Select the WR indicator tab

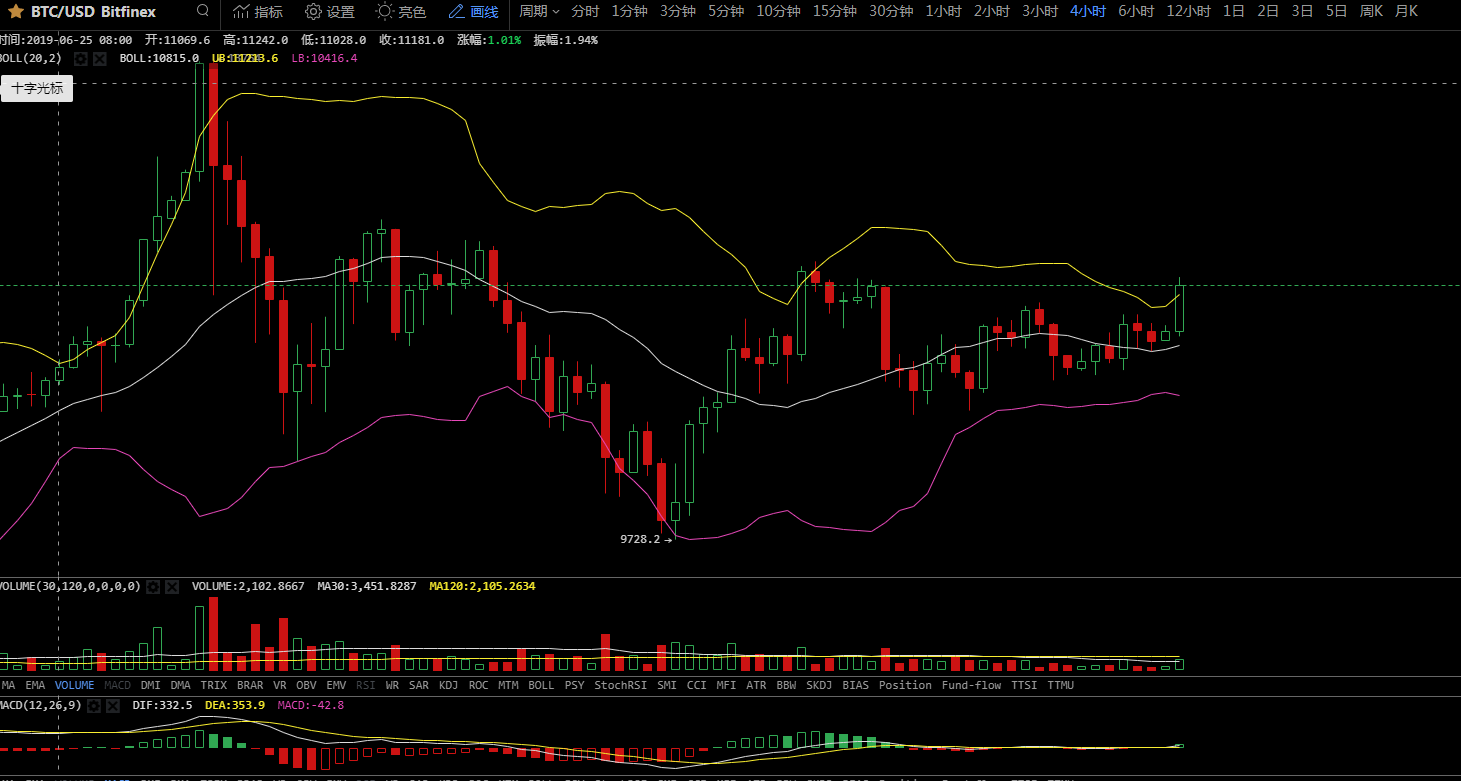pos(392,686)
